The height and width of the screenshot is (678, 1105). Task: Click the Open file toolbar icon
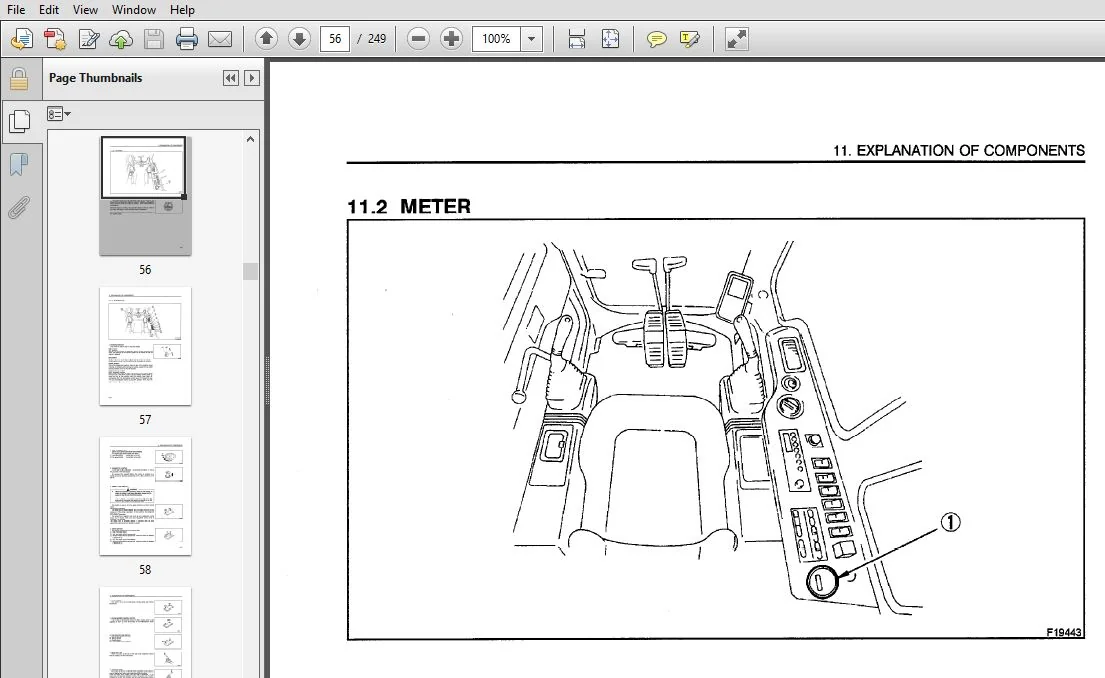click(22, 39)
